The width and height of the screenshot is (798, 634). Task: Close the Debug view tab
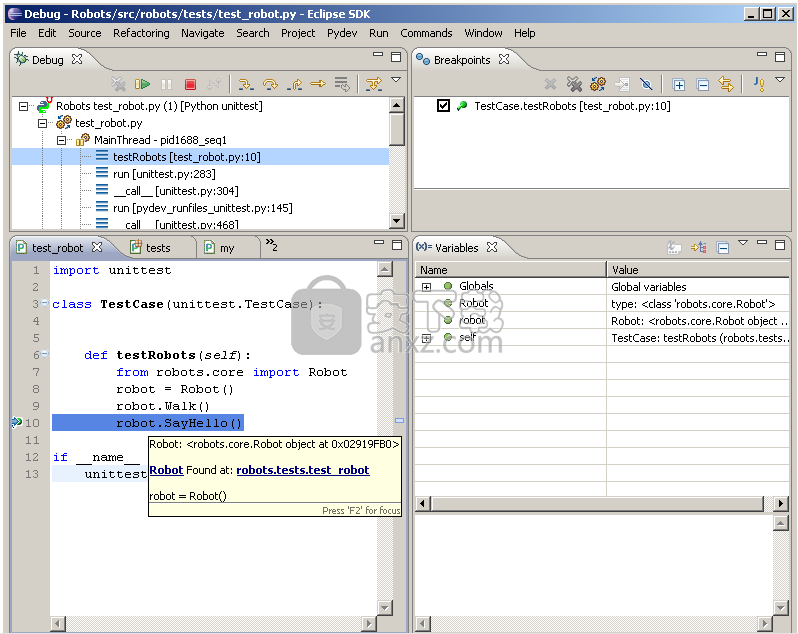pyautogui.click(x=77, y=59)
